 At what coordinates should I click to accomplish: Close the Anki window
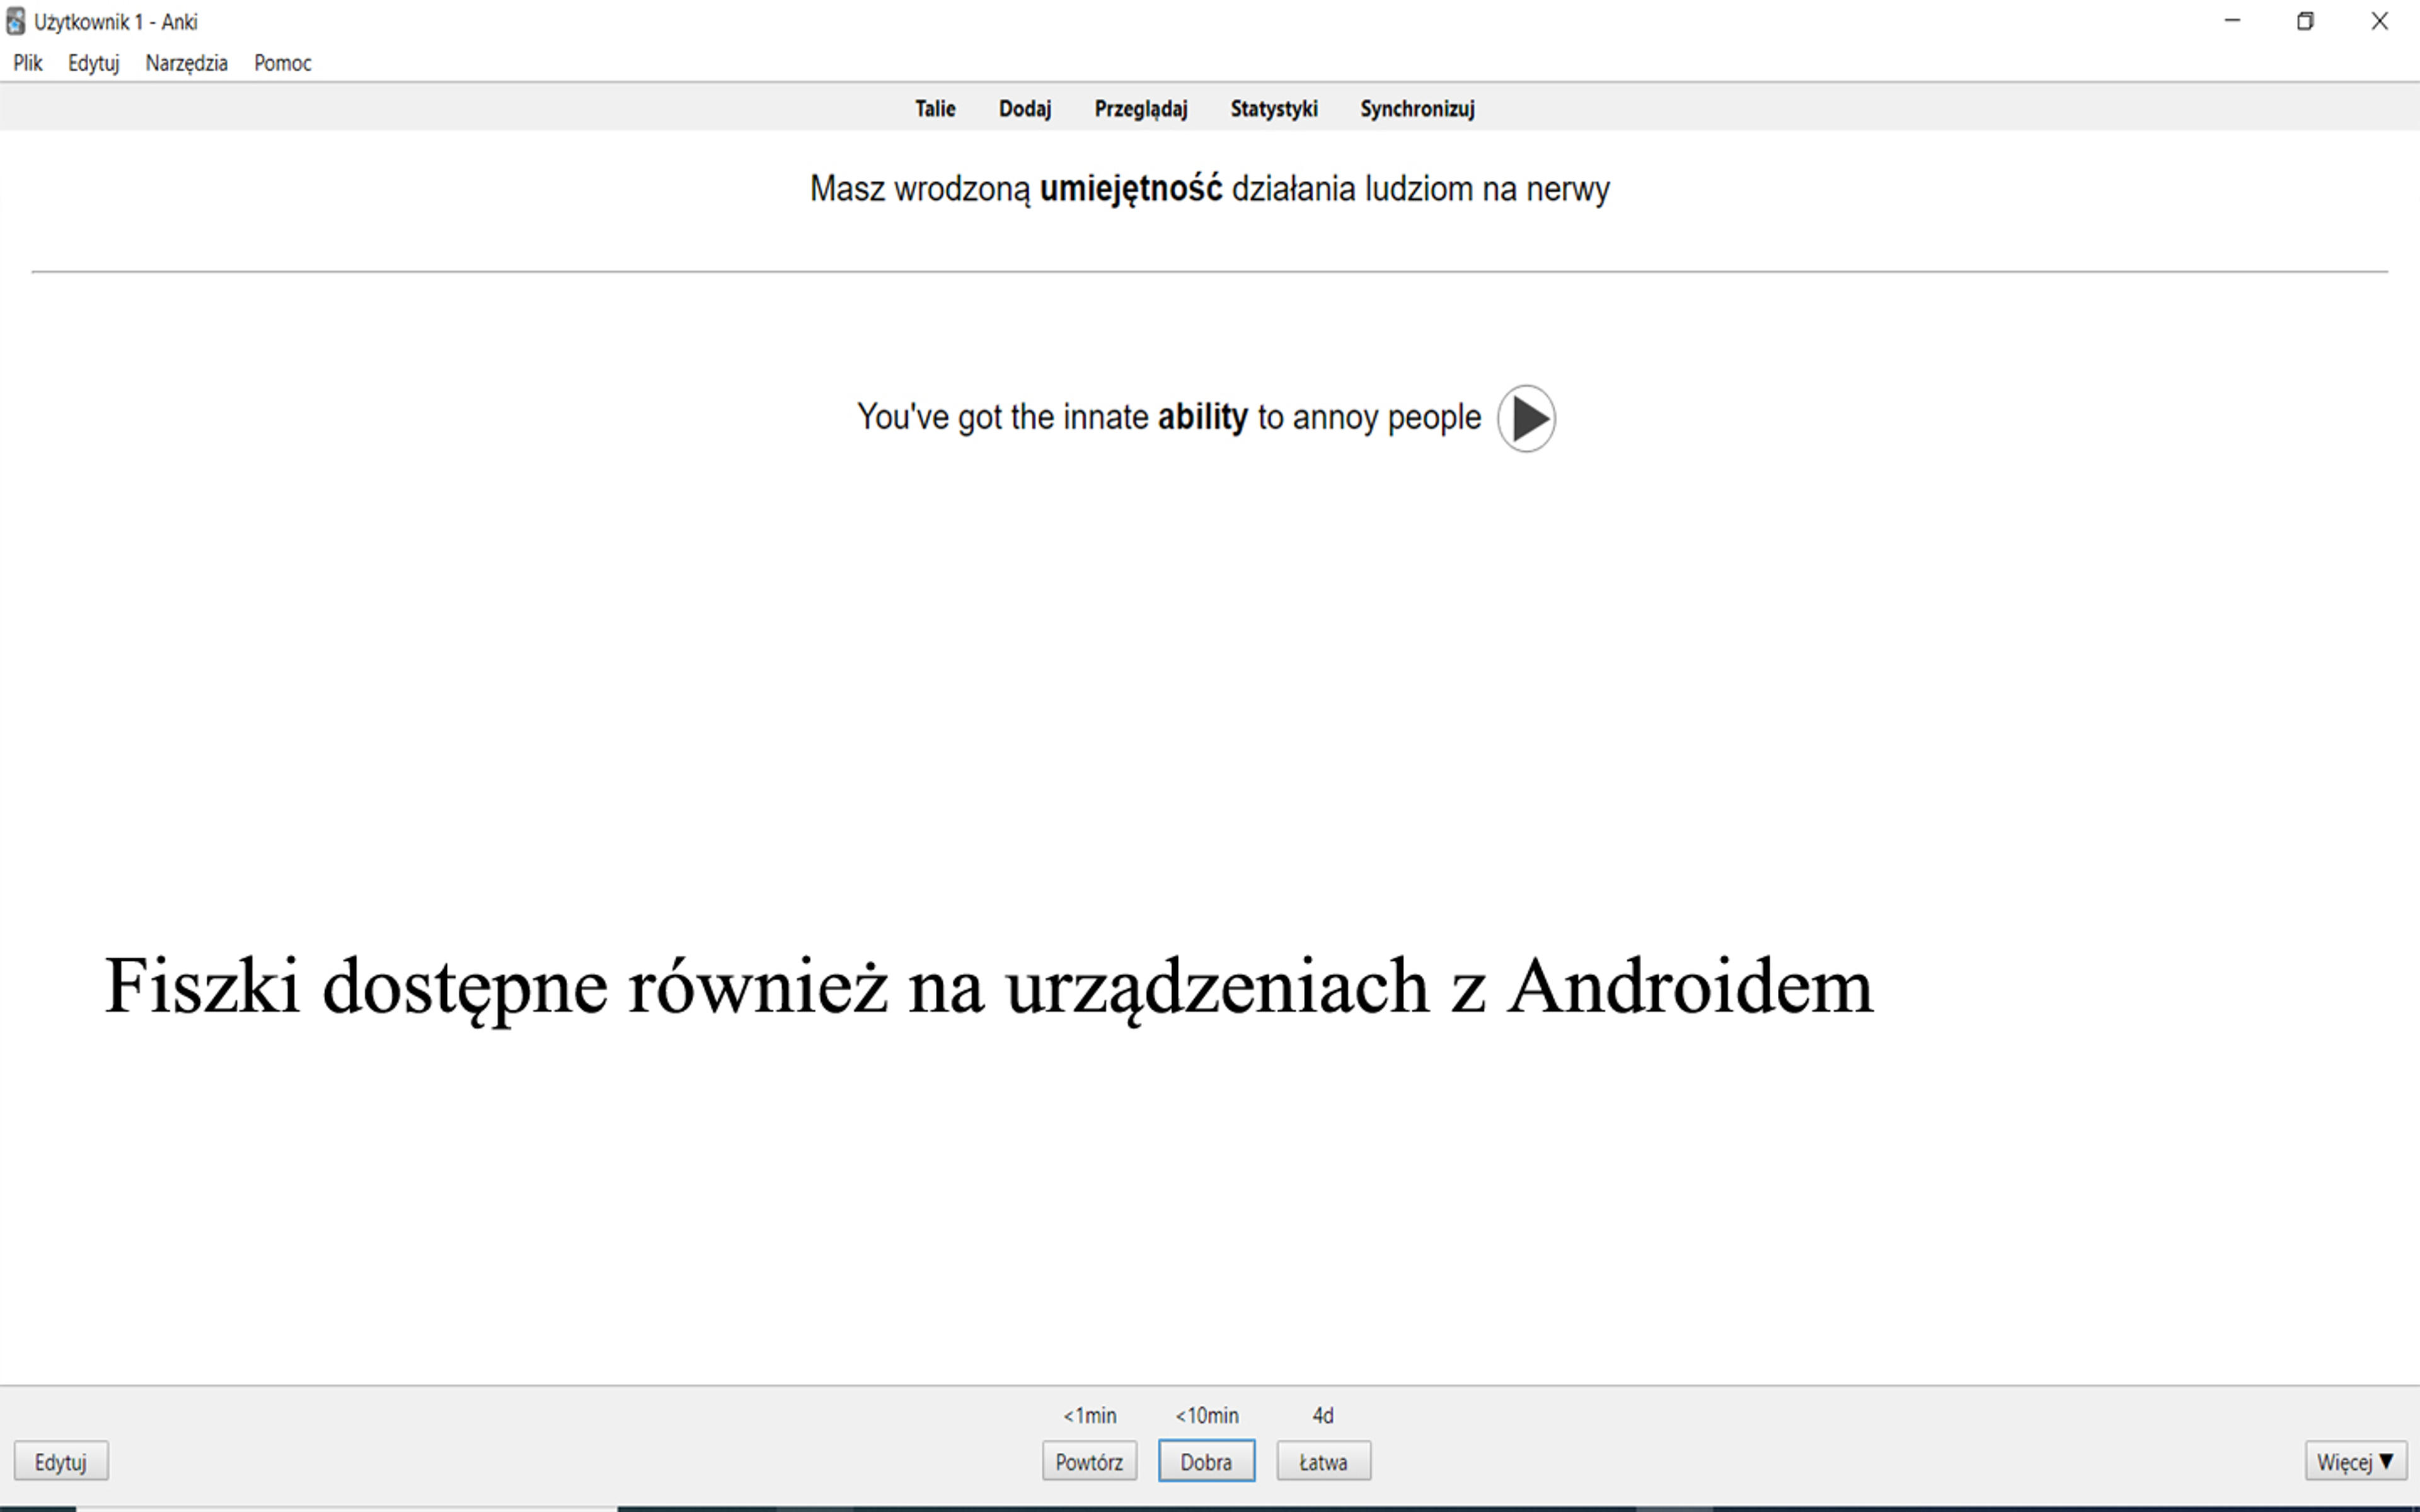tap(2379, 21)
